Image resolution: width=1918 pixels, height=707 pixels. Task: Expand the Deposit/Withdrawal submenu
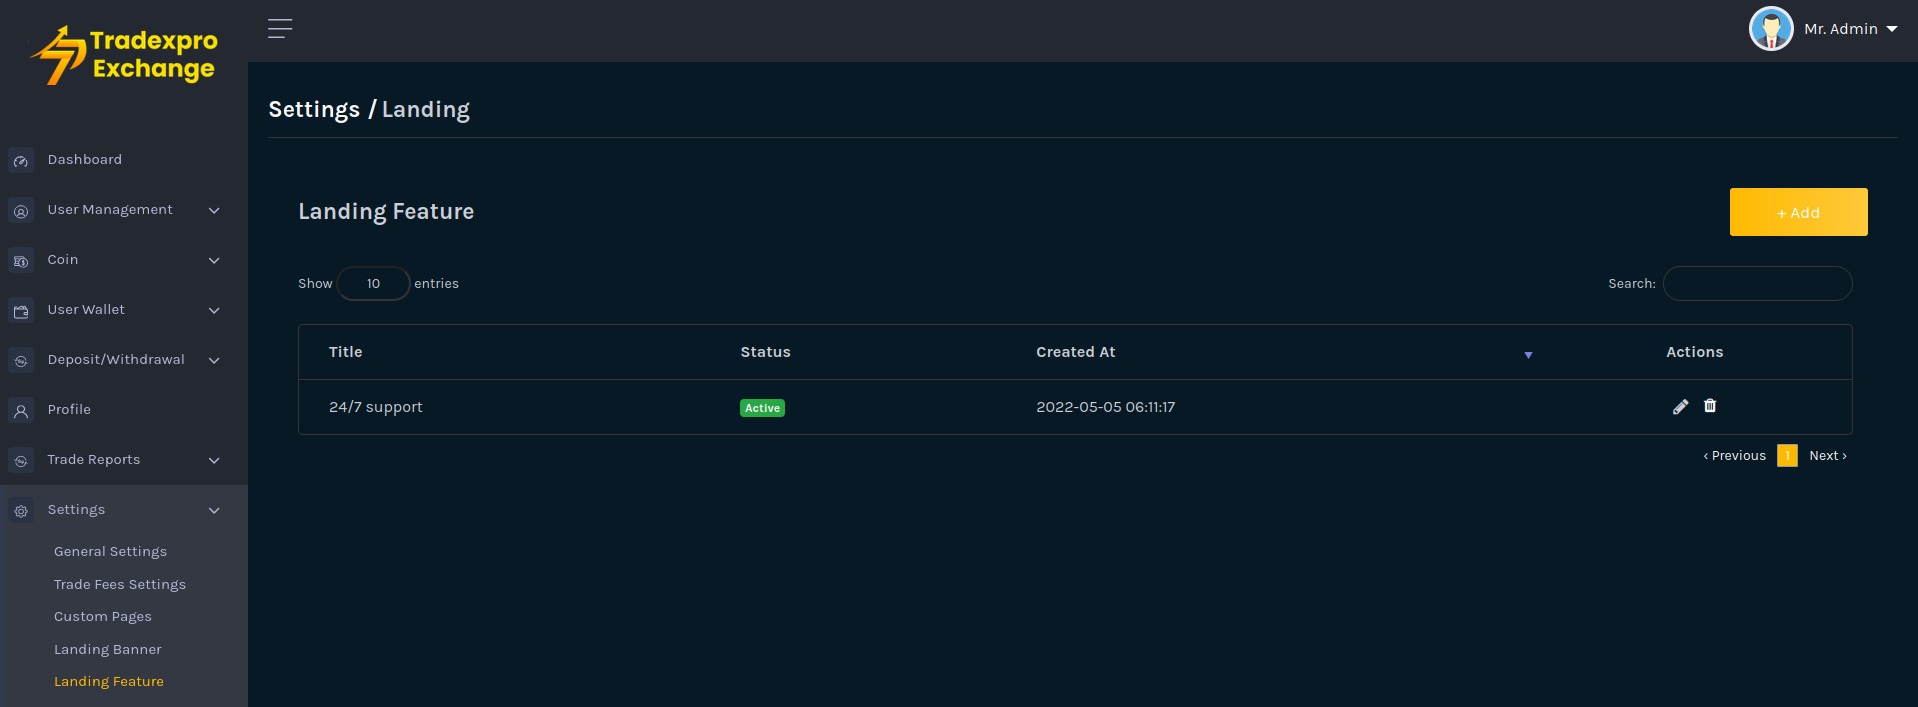tap(214, 360)
